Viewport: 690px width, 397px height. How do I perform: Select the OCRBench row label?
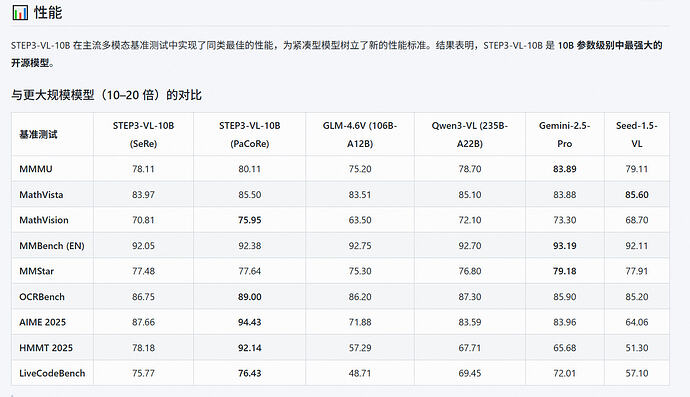point(42,297)
